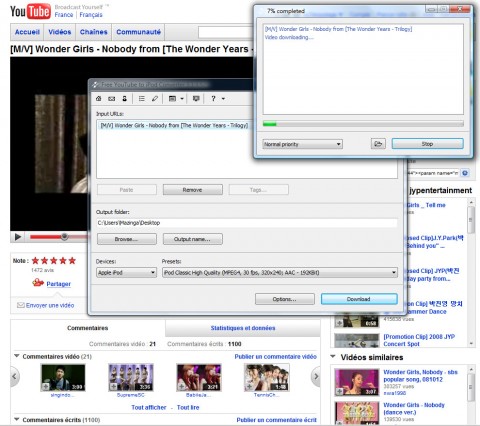Open the Vidéos tab on YouTube
The width and height of the screenshot is (480, 426).
coord(60,32)
